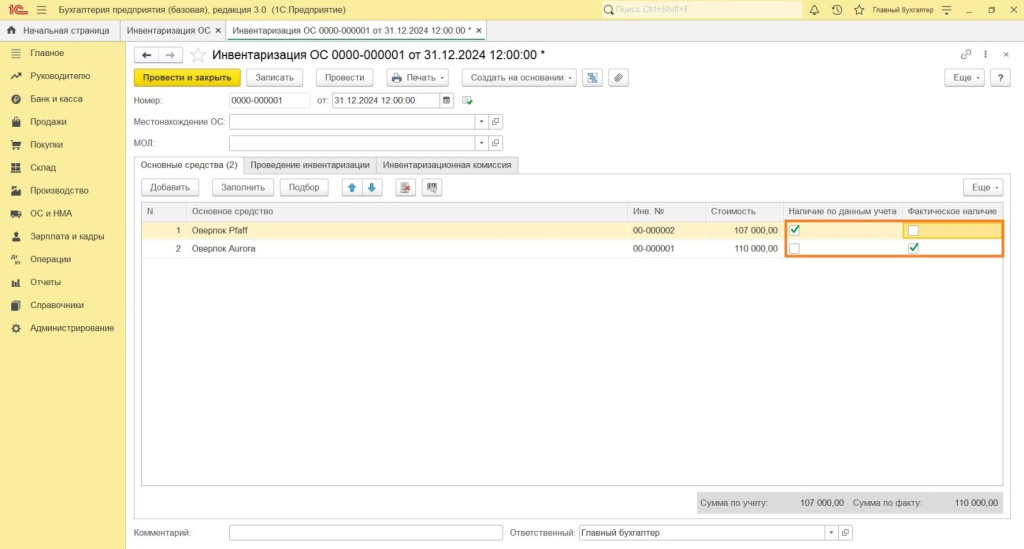Click the barcode scanner icon in table toolbar
This screenshot has height=549, width=1024.
pos(432,188)
